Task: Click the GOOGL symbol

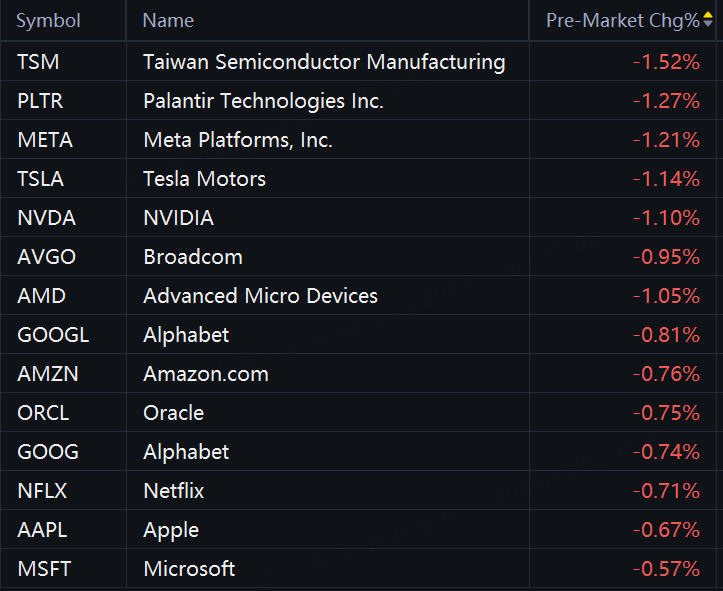Action: tap(53, 335)
